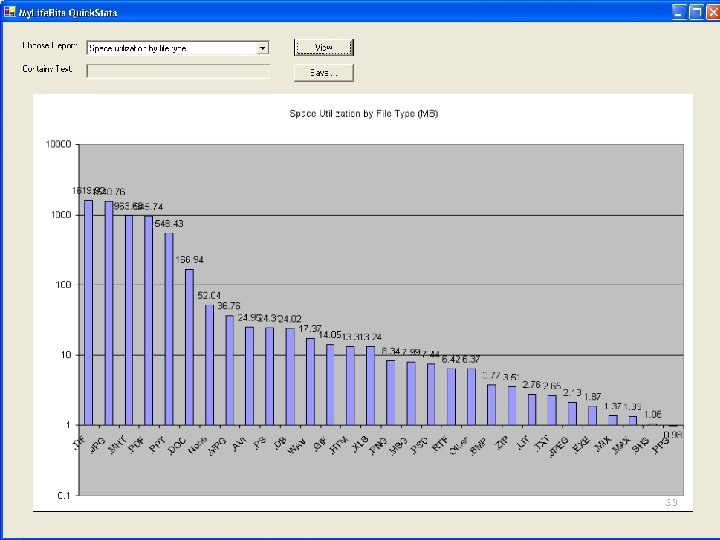
Task: Click the 'None' x-axis category label
Action: (197, 445)
